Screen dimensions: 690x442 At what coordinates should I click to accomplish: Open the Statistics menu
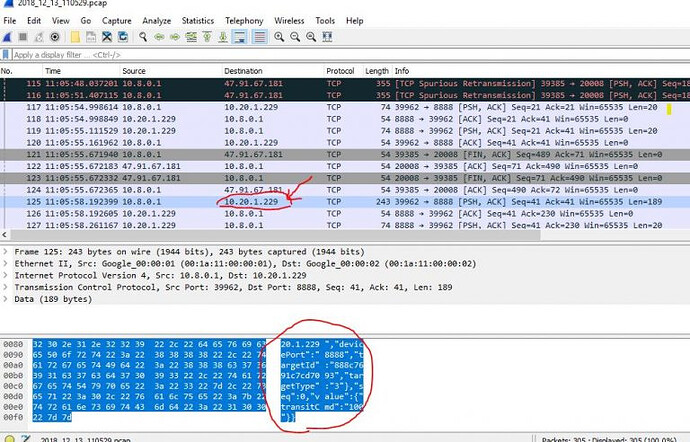(197, 20)
